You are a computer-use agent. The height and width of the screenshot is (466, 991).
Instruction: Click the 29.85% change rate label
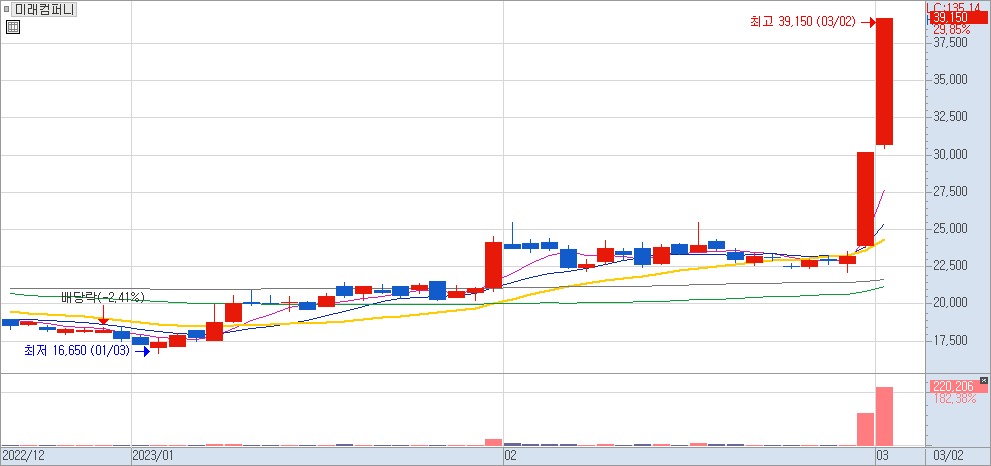pos(951,30)
